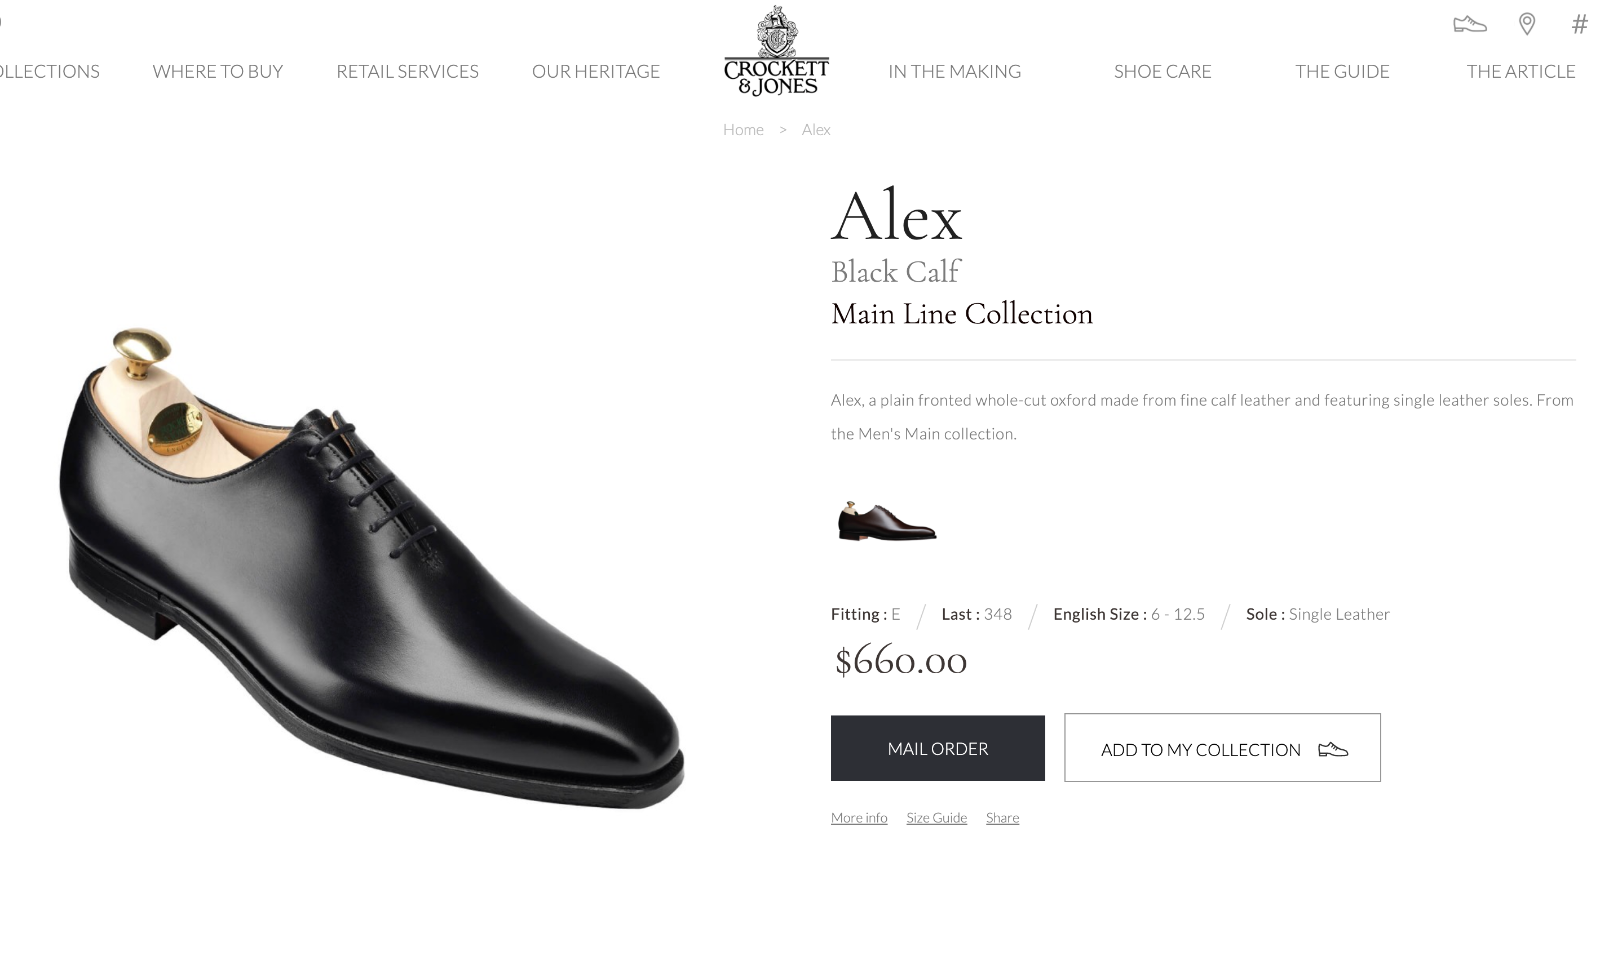Click the black Alex shoe product image
This screenshot has width=1600, height=978.
pos(370,570)
